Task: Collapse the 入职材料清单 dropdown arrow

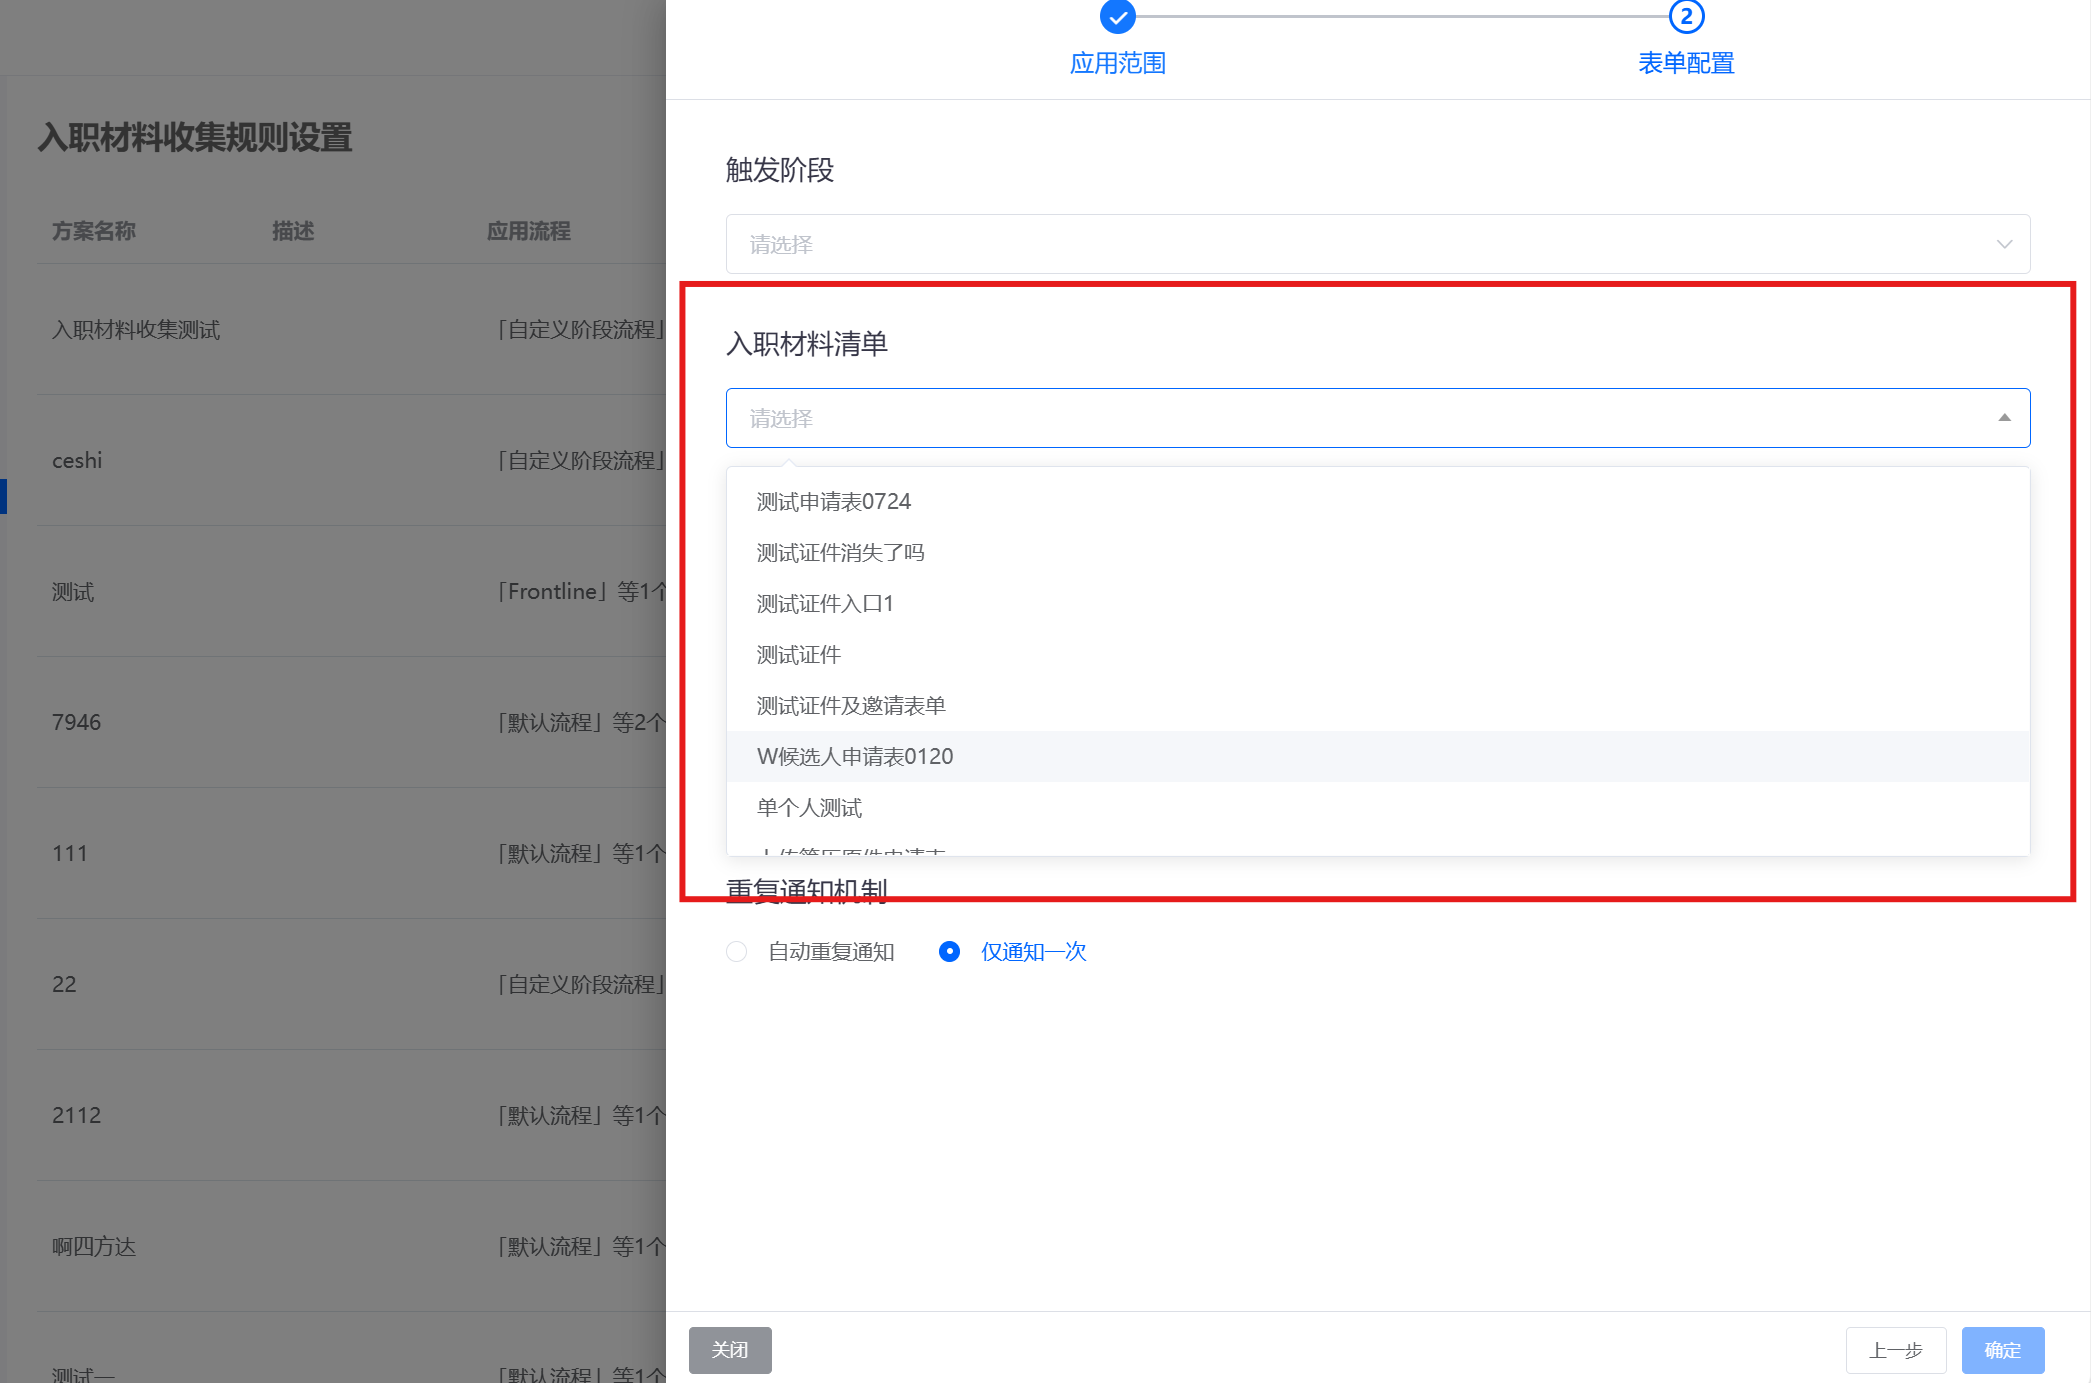Action: (2004, 418)
